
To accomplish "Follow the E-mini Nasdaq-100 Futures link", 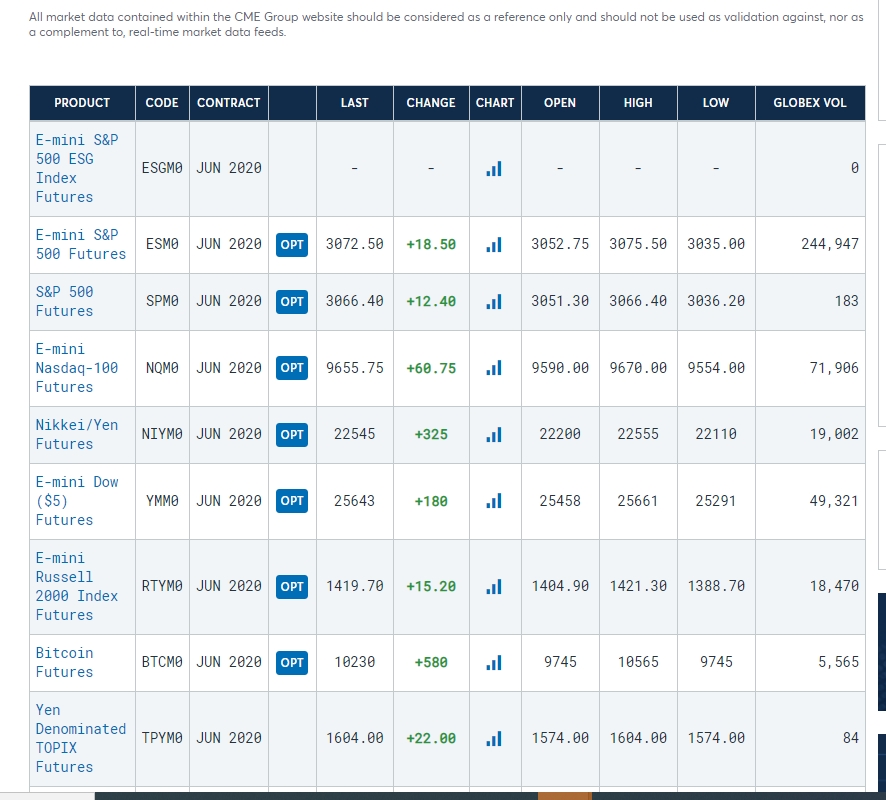I will click(77, 368).
